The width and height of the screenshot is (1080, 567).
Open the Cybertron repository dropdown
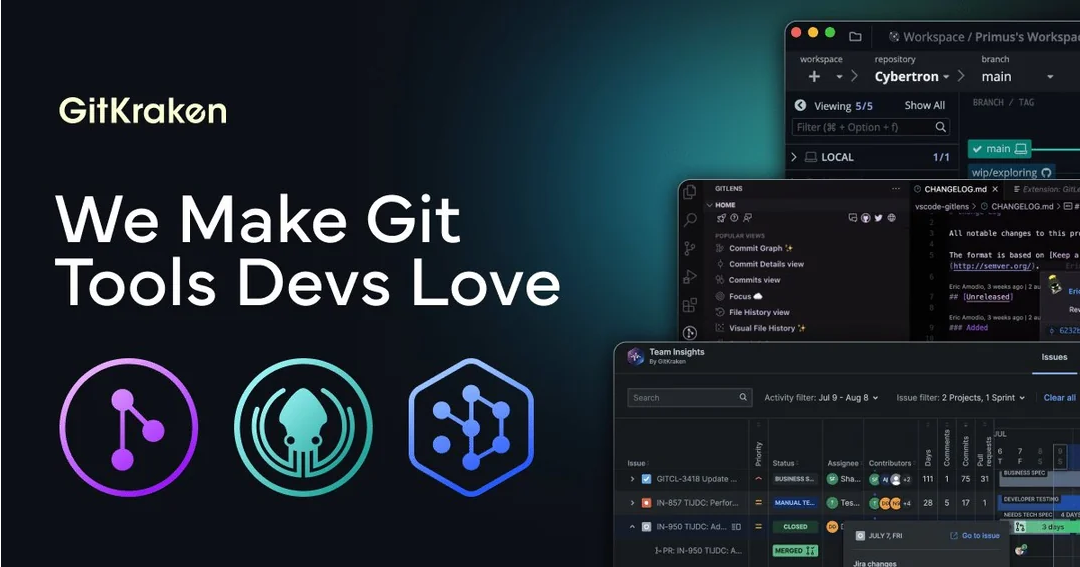913,77
